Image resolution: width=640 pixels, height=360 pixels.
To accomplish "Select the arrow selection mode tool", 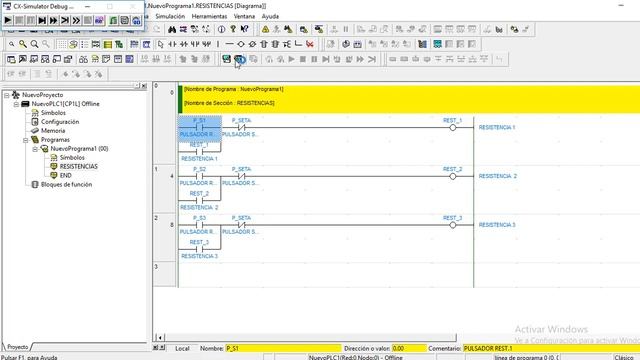I will tap(161, 44).
